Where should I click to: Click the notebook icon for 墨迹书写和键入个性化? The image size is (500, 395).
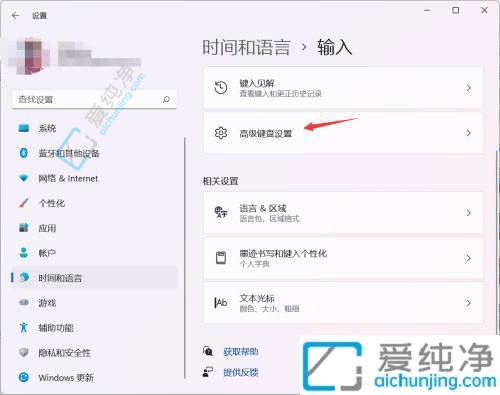221,258
